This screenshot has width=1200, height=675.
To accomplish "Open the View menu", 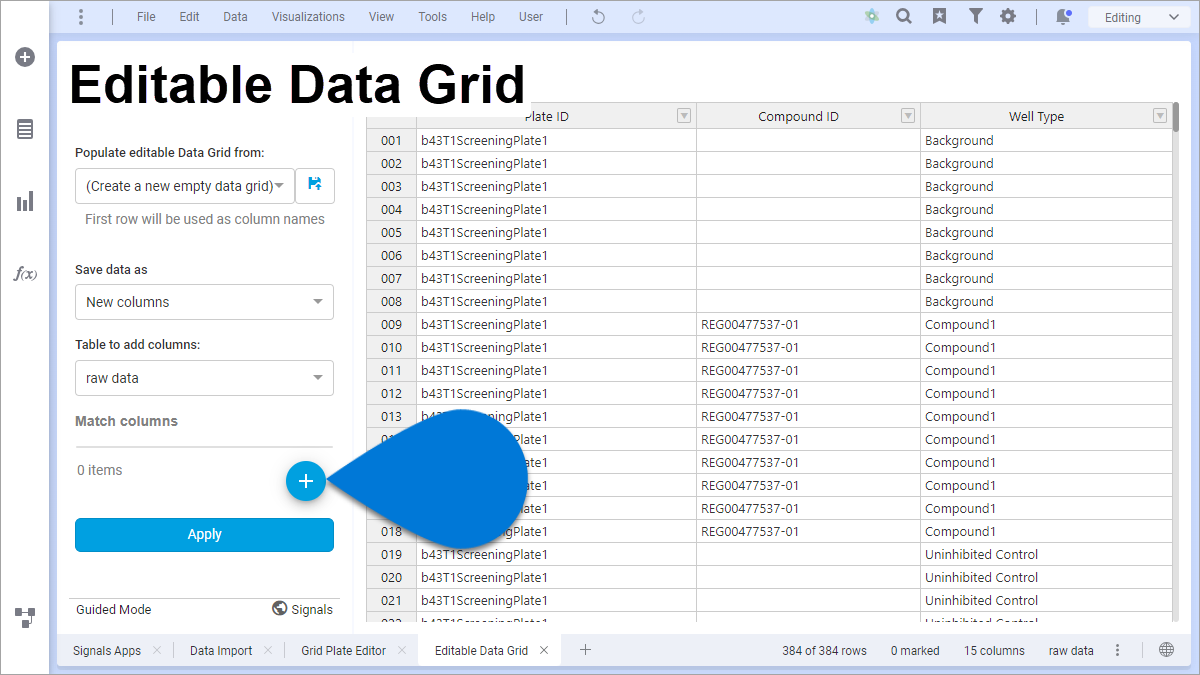I will click(381, 17).
